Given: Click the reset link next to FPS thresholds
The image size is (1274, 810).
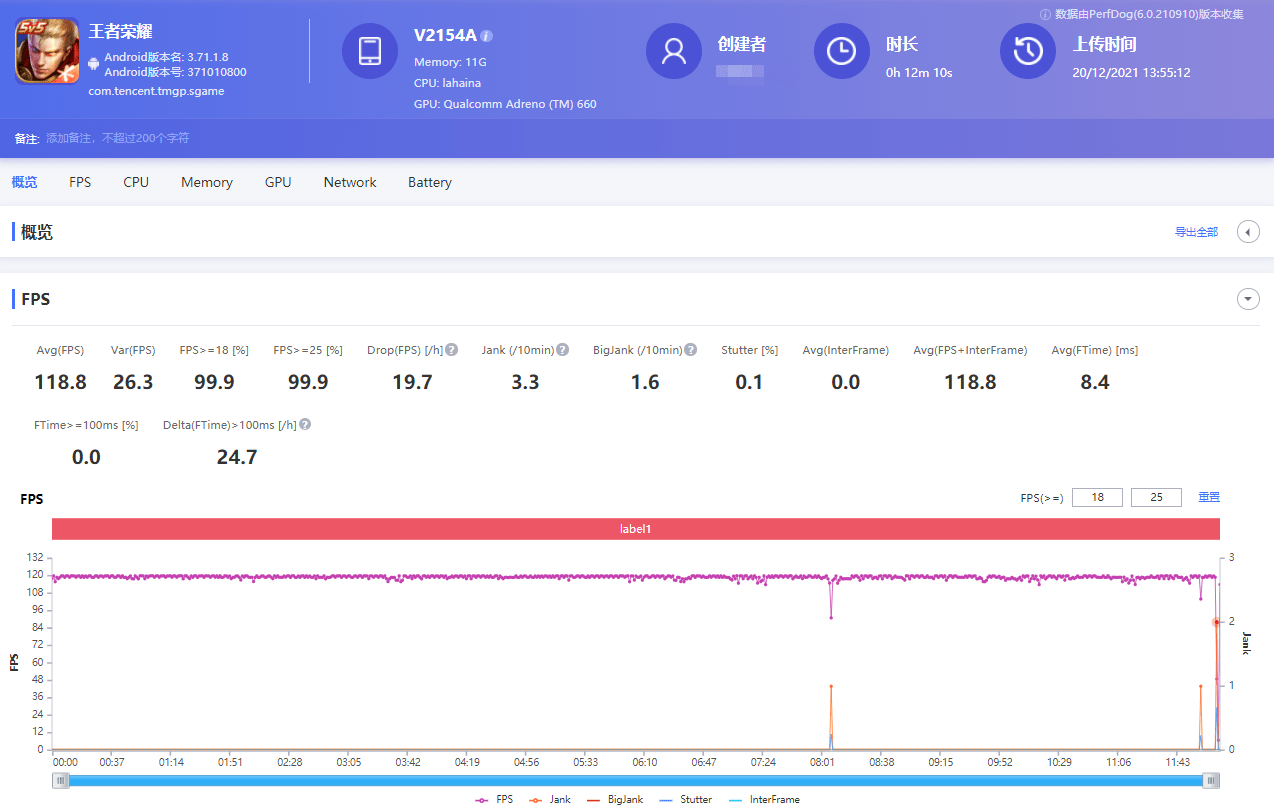Looking at the screenshot, I should (x=1209, y=497).
